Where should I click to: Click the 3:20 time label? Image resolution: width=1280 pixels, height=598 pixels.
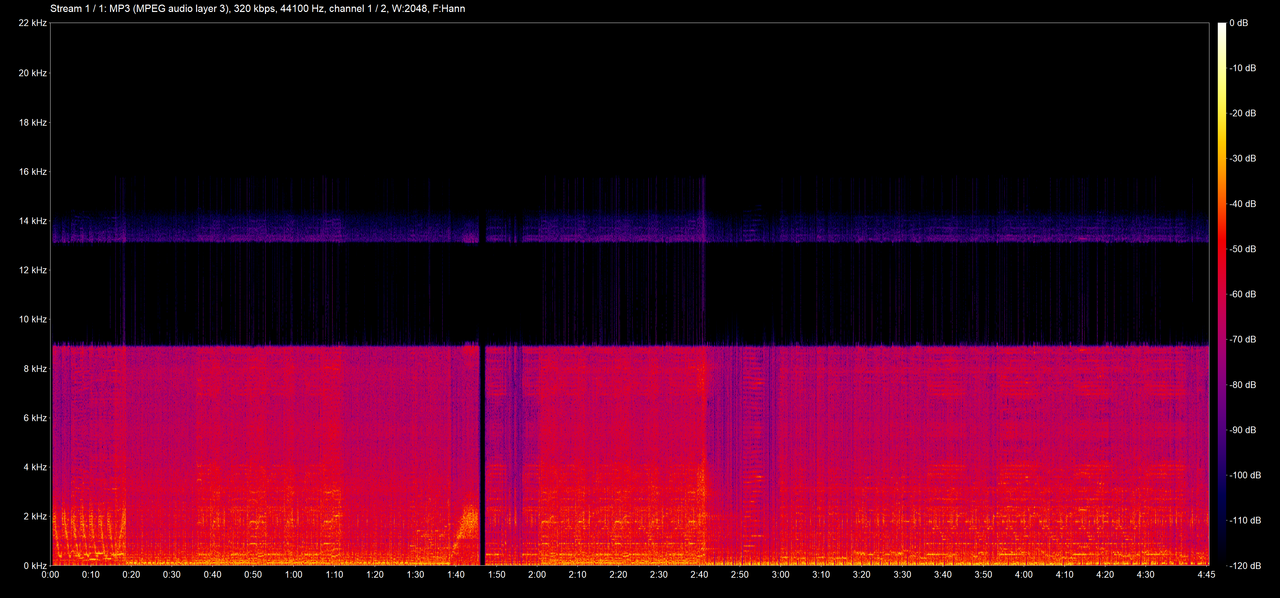[862, 576]
